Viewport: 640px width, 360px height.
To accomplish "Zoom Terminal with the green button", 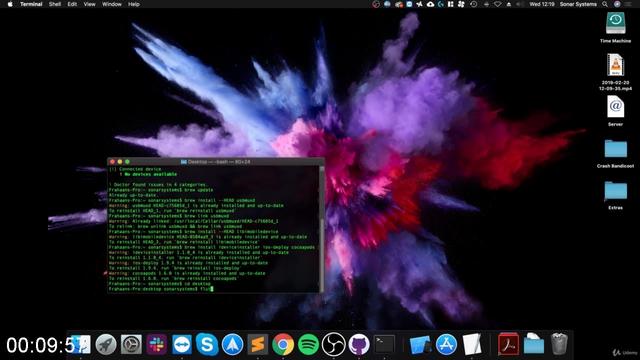I will pyautogui.click(x=127, y=162).
